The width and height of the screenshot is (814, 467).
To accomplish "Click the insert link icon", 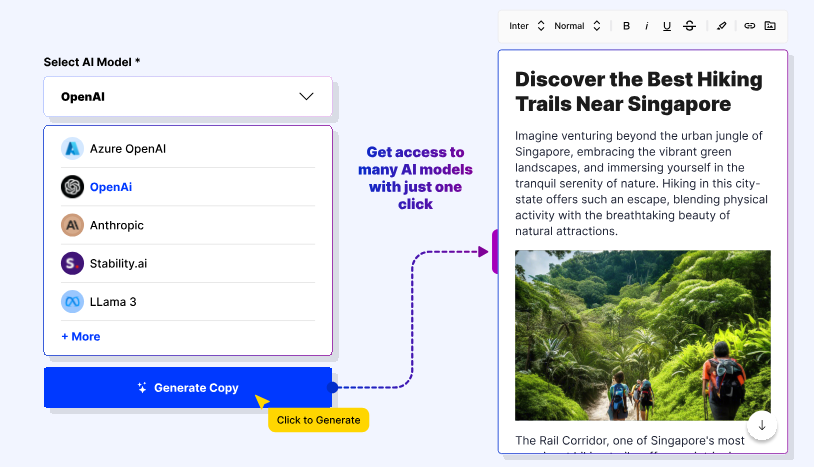I will click(749, 26).
